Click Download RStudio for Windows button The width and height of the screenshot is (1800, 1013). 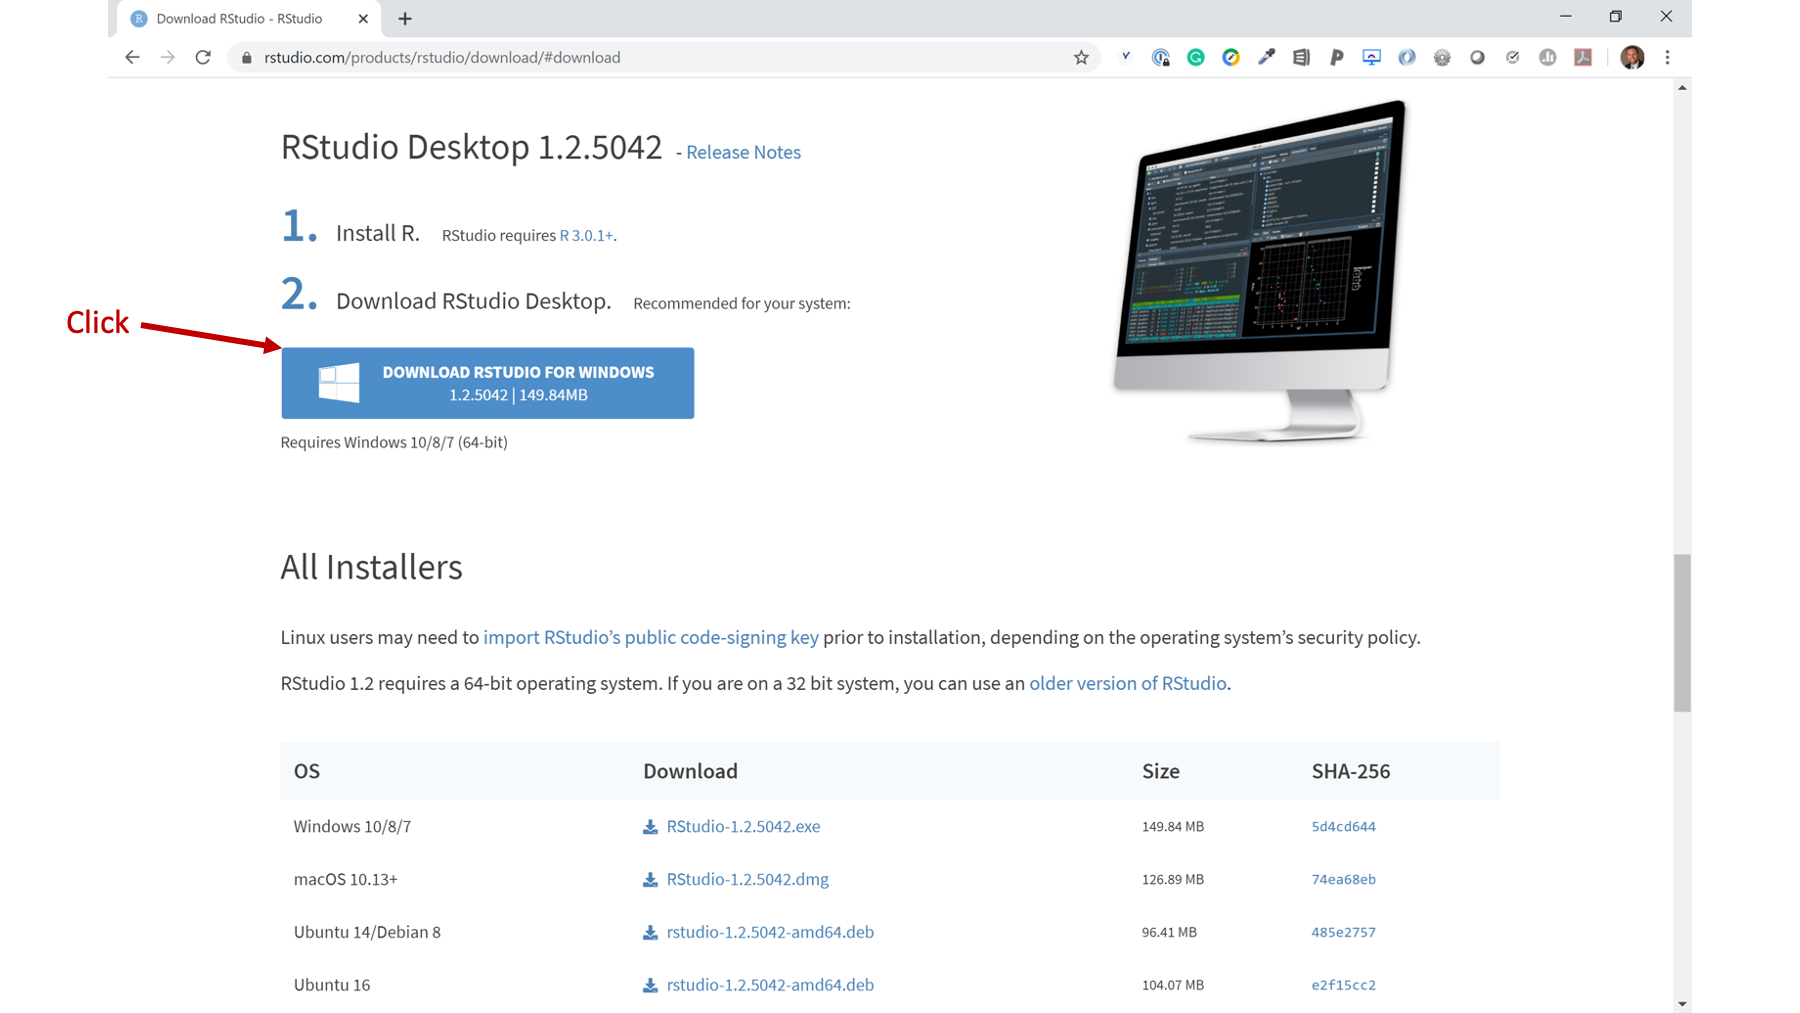coord(487,383)
